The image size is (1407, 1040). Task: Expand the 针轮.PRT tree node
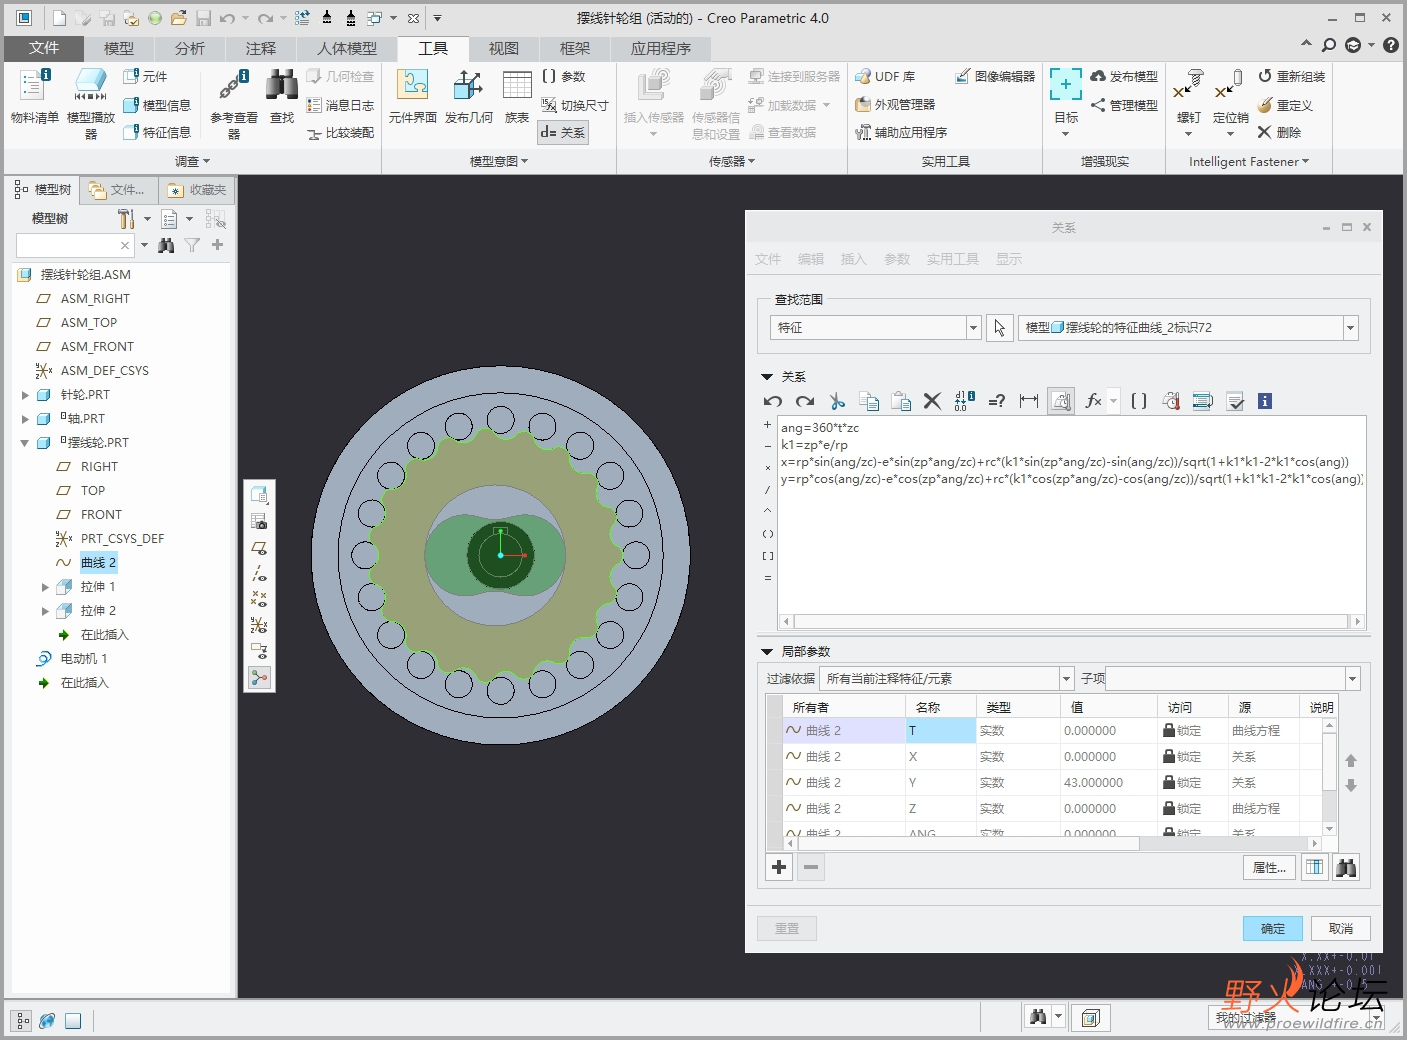[x=25, y=395]
